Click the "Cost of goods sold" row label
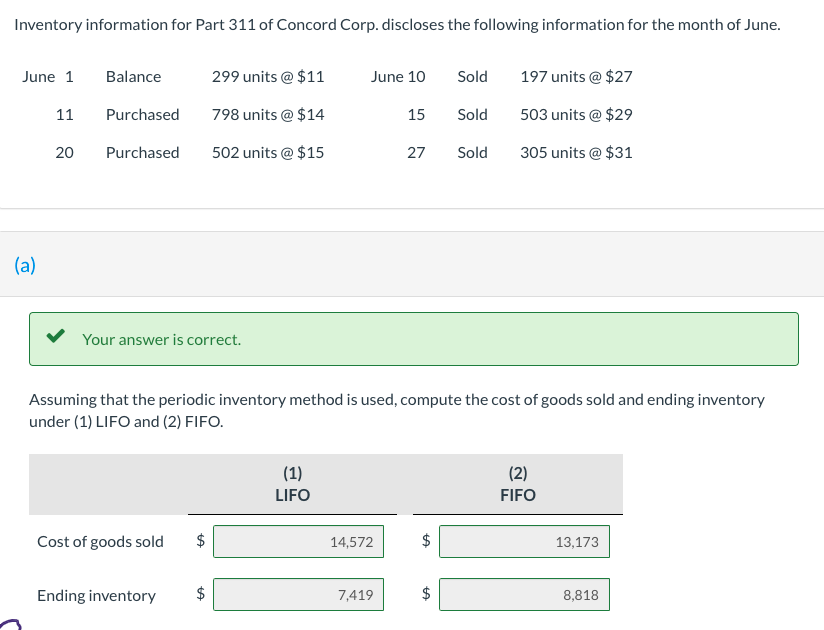 click(100, 542)
